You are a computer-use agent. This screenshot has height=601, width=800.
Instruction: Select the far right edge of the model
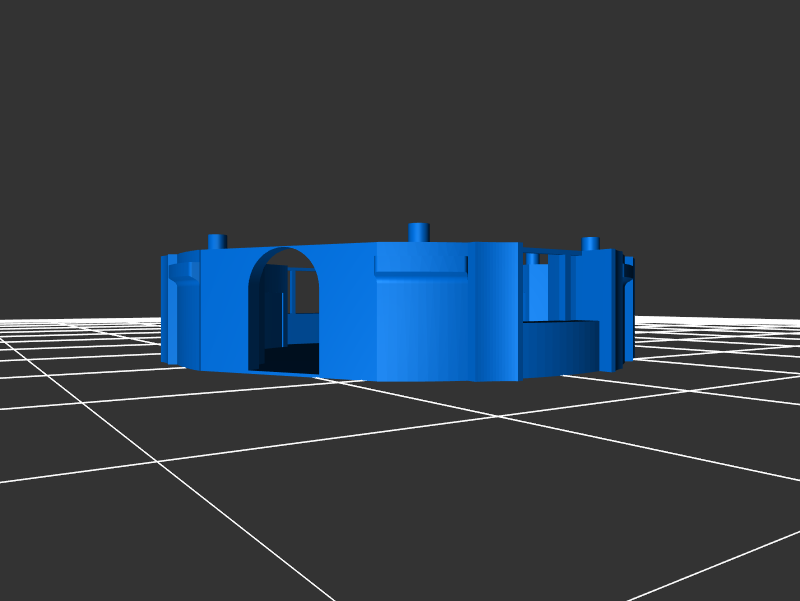coord(630,310)
